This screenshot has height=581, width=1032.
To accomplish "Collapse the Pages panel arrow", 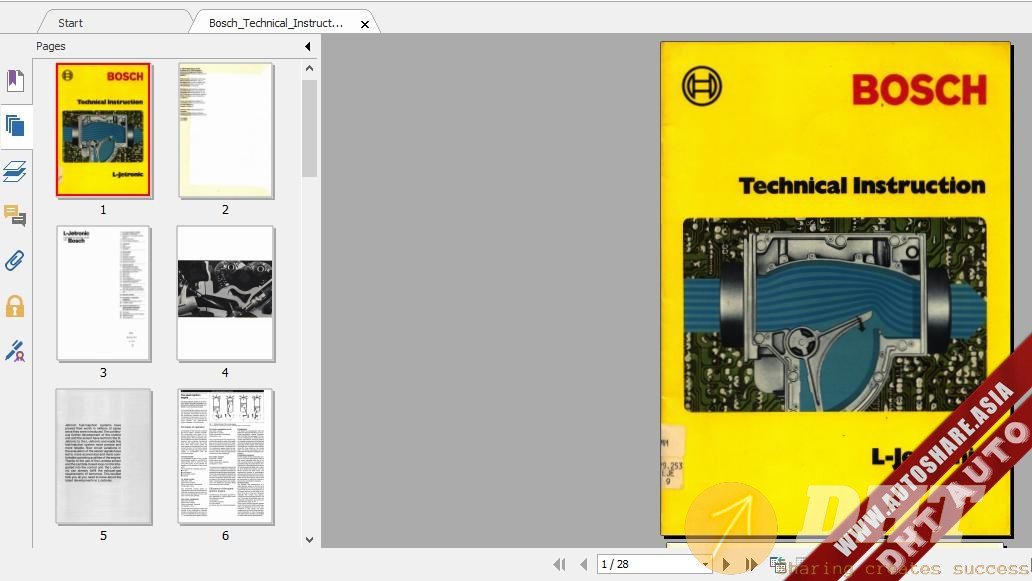I will pyautogui.click(x=307, y=46).
